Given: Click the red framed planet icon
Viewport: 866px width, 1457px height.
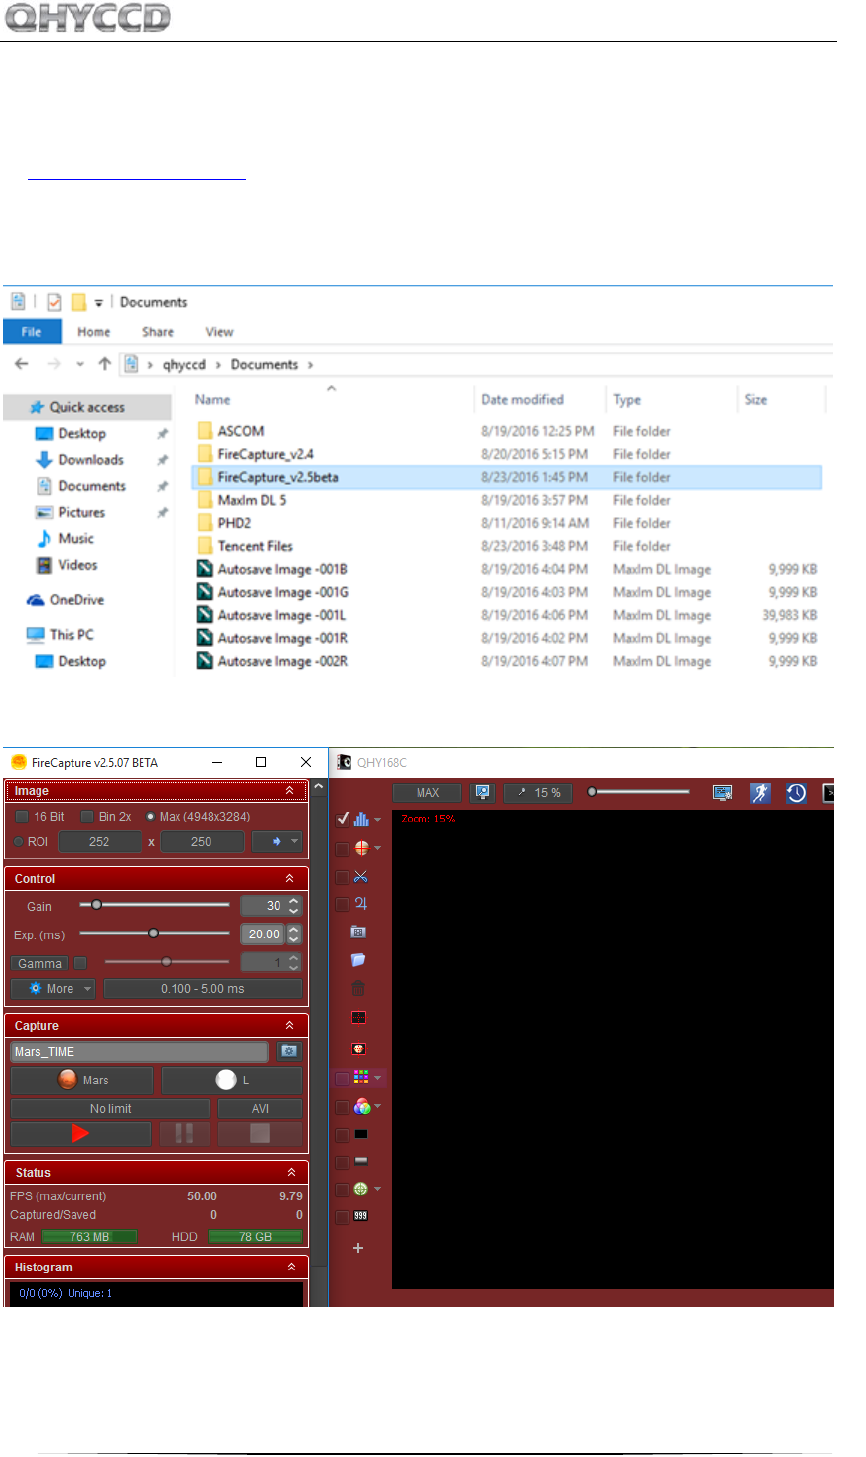Looking at the screenshot, I should click(x=358, y=1049).
